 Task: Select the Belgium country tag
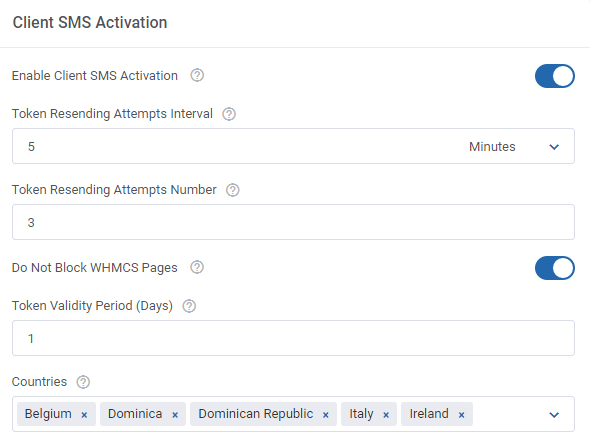pos(56,414)
